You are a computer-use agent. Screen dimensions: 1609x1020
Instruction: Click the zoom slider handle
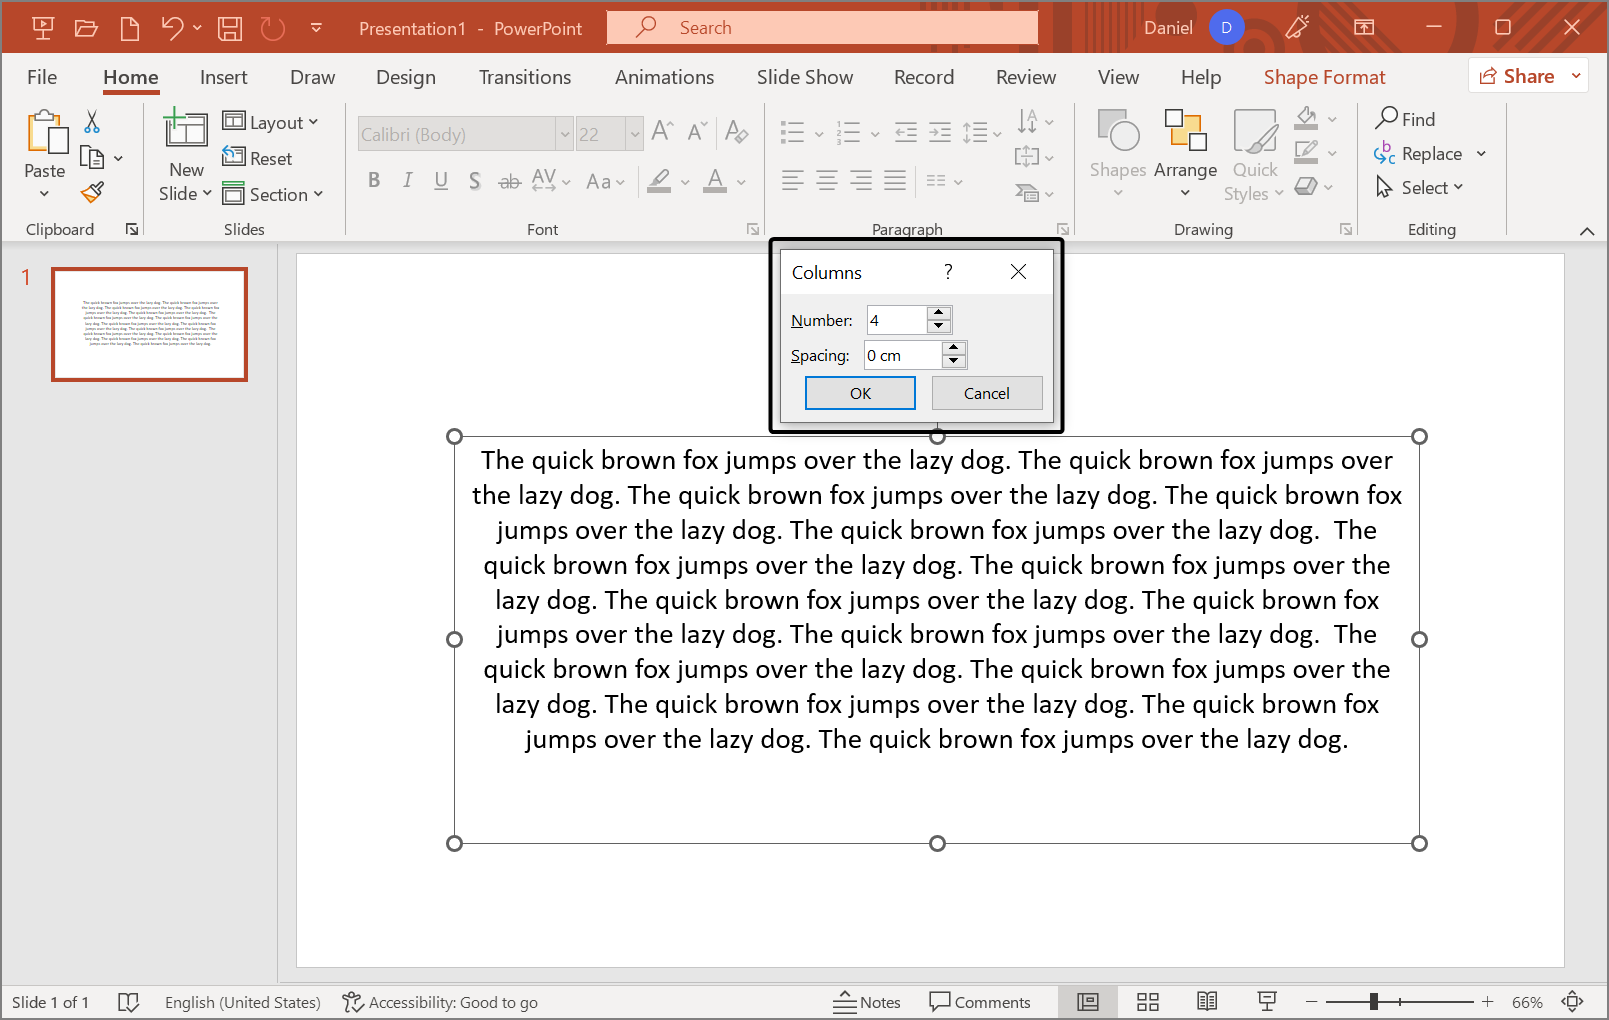pyautogui.click(x=1374, y=1002)
